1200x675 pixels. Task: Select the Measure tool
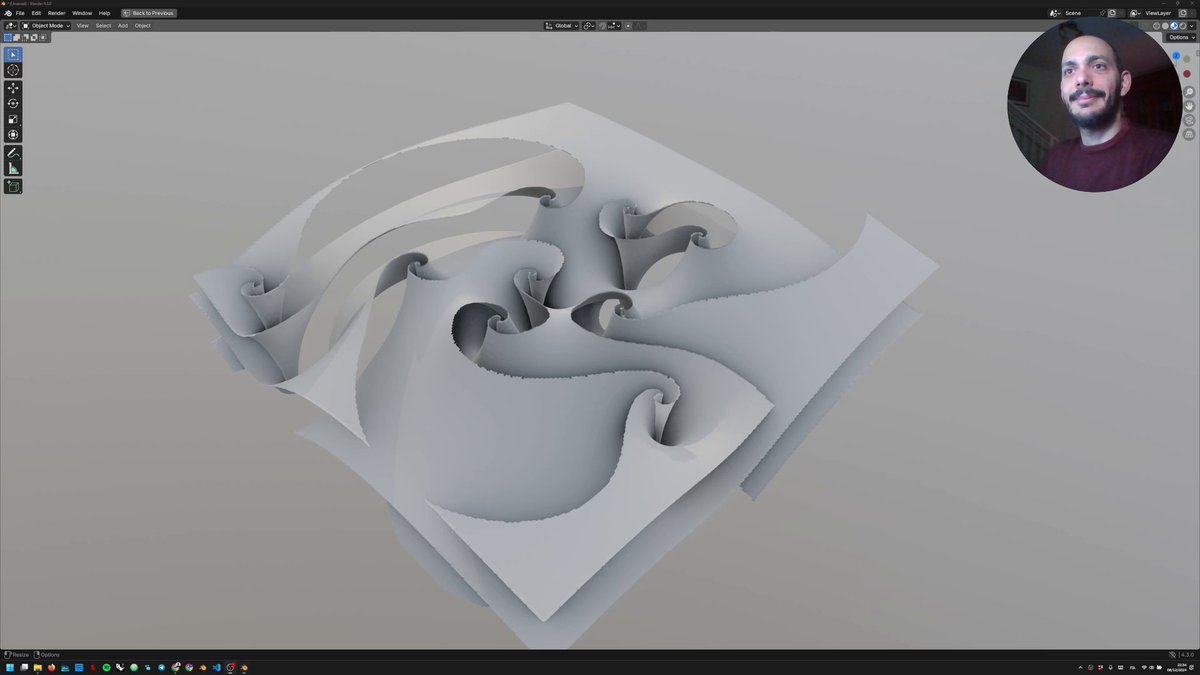pos(12,167)
